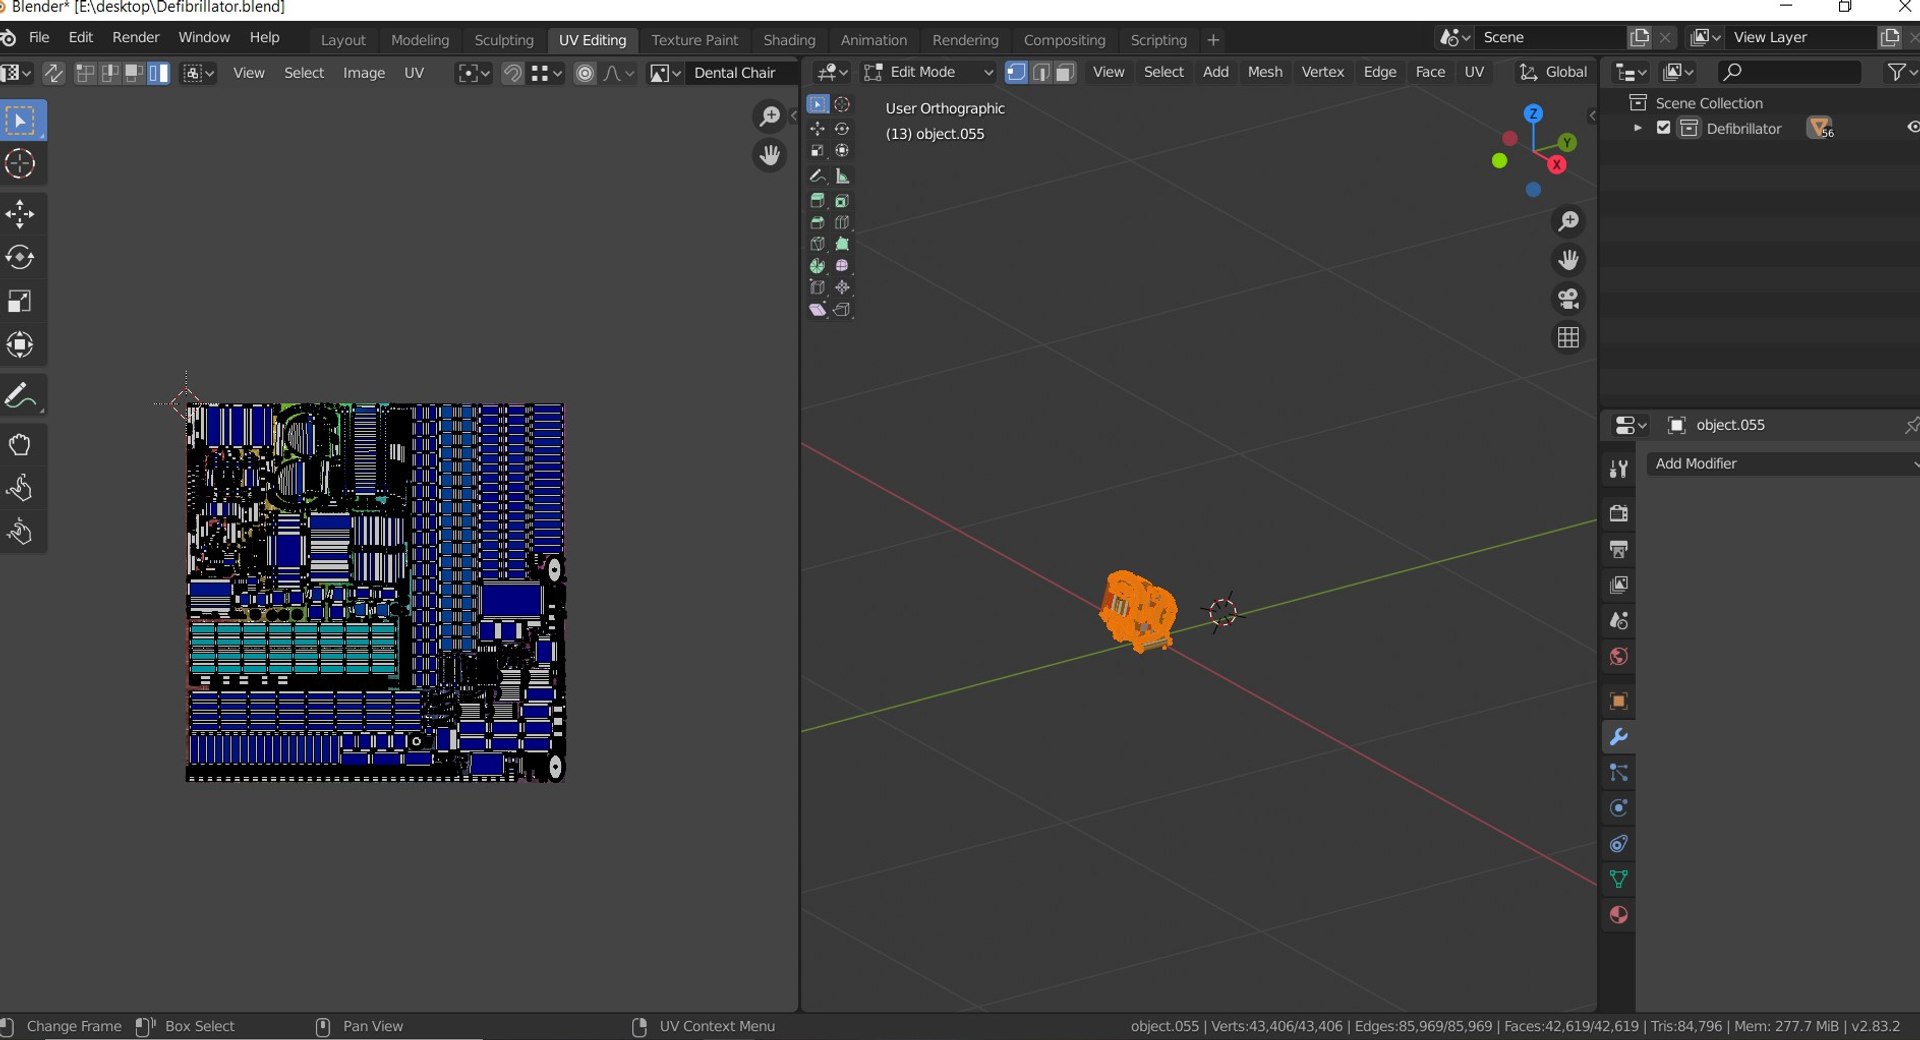Open UV editor type dropdown

click(x=17, y=73)
